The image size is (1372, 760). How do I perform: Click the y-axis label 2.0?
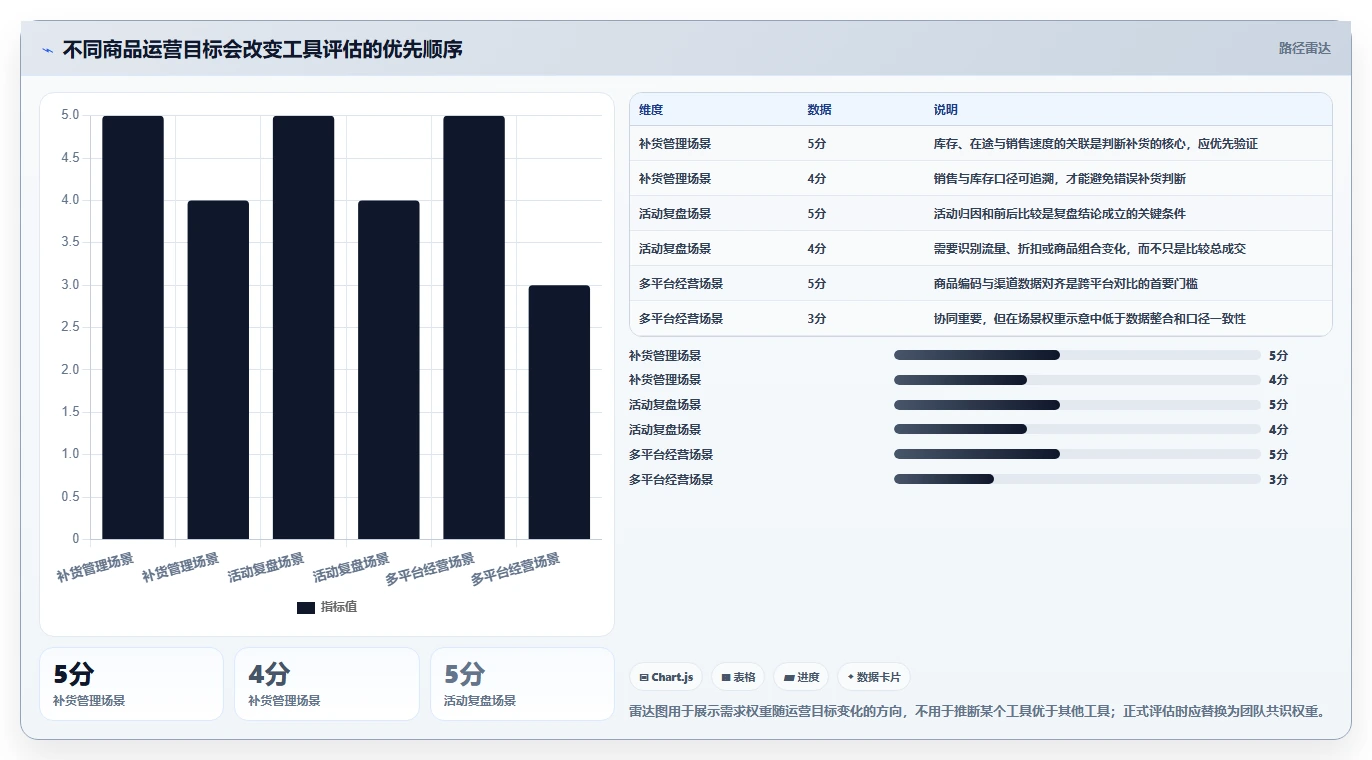70,370
